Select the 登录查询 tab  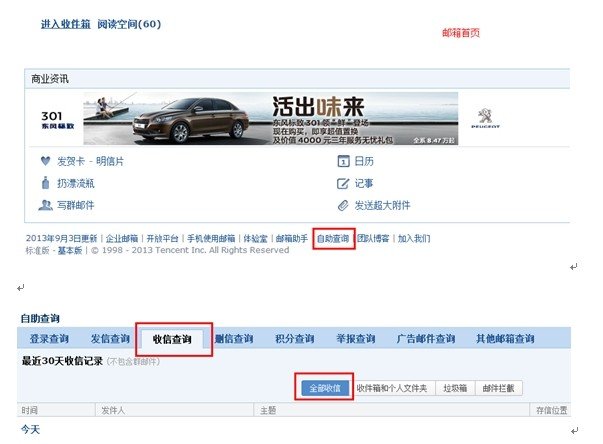pyautogui.click(x=49, y=339)
